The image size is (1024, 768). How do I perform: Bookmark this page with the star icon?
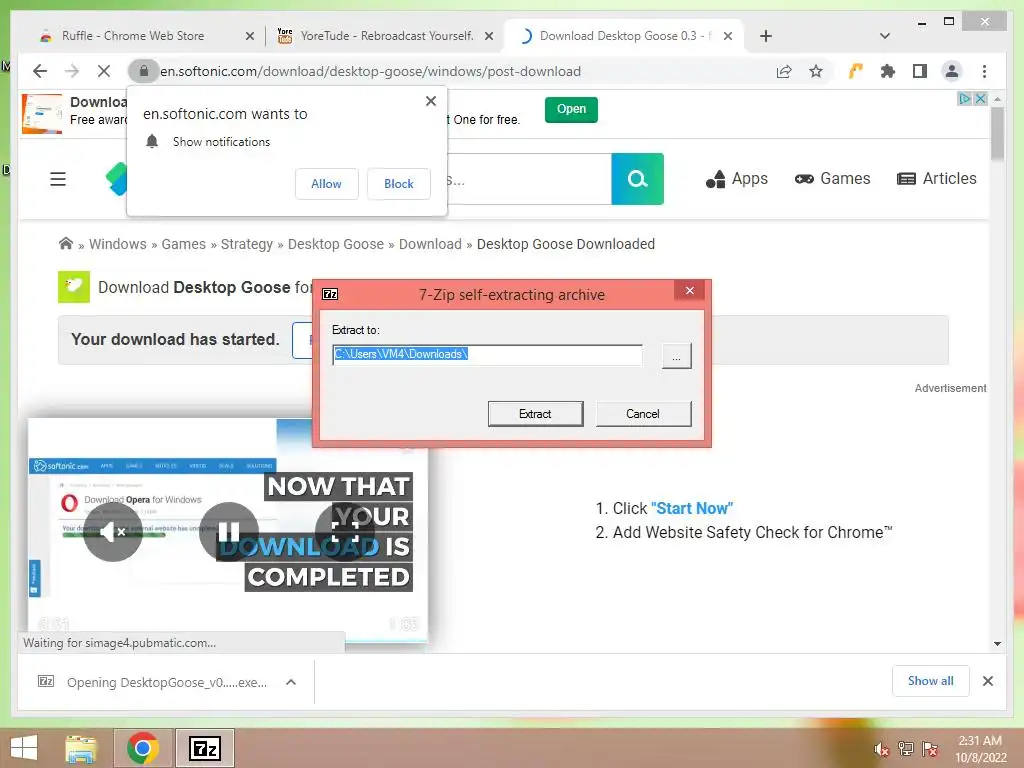[x=816, y=71]
